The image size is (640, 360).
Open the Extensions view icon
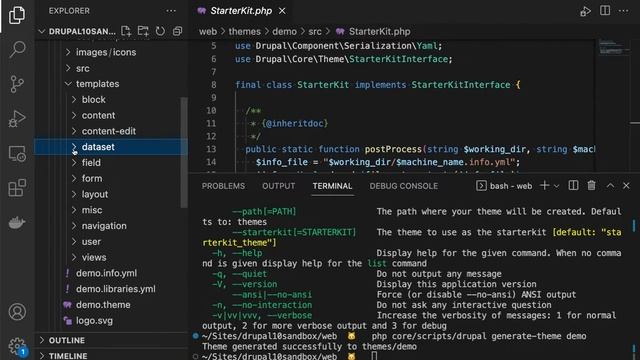click(17, 188)
